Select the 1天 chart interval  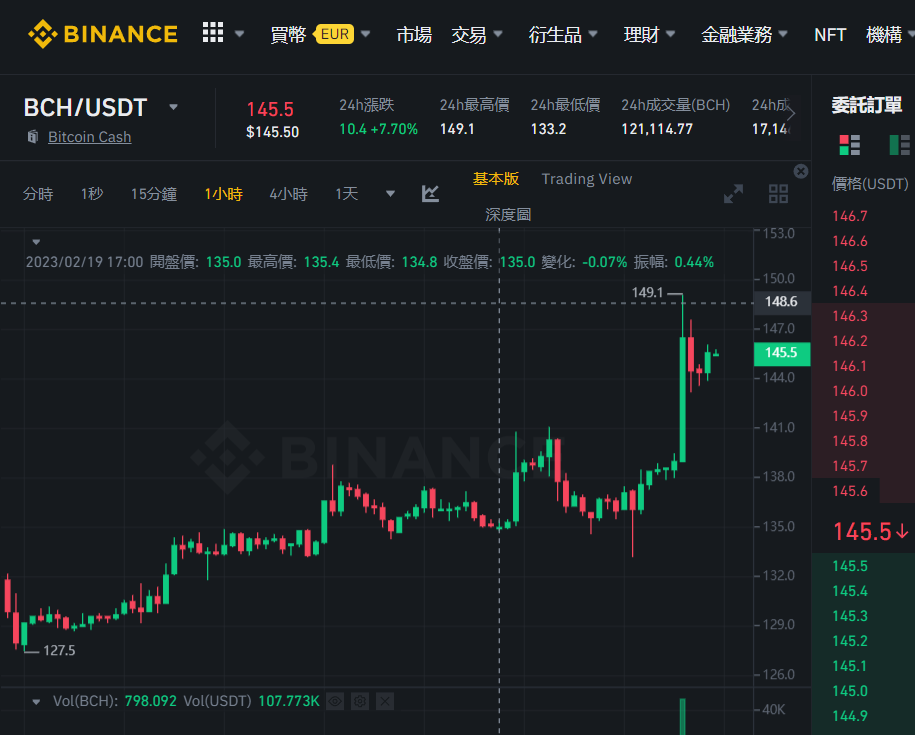tap(347, 194)
